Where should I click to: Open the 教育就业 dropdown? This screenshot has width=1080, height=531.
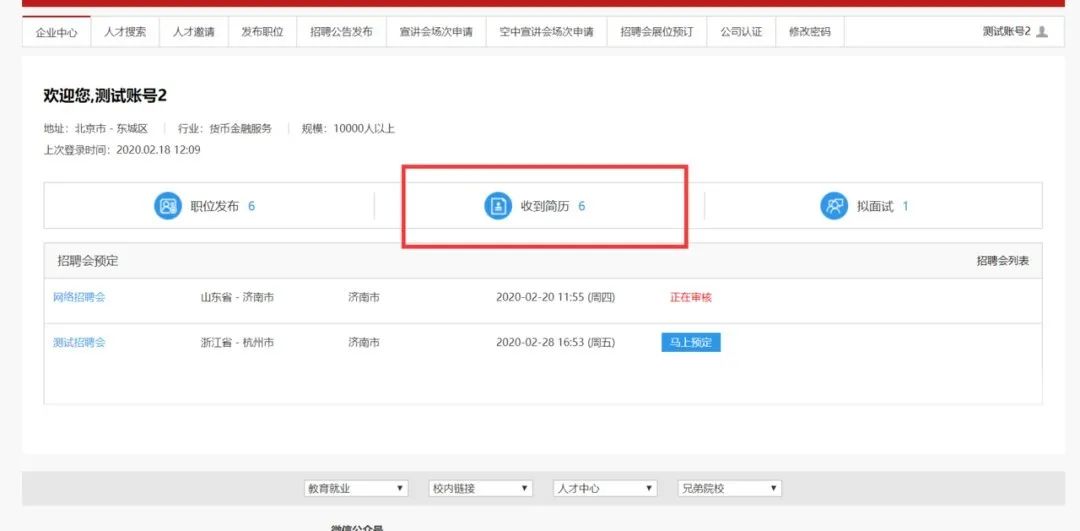356,488
